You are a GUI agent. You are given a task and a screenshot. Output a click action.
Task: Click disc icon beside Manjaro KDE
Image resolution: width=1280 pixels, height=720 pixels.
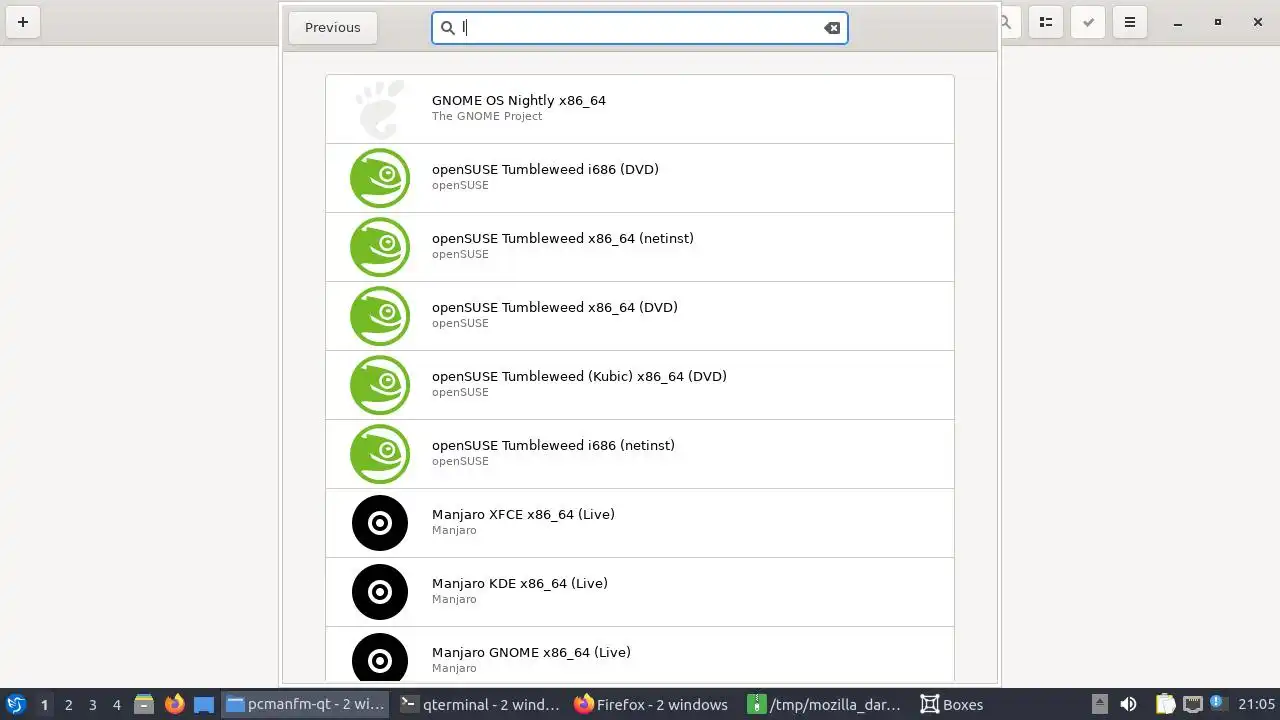pos(380,592)
